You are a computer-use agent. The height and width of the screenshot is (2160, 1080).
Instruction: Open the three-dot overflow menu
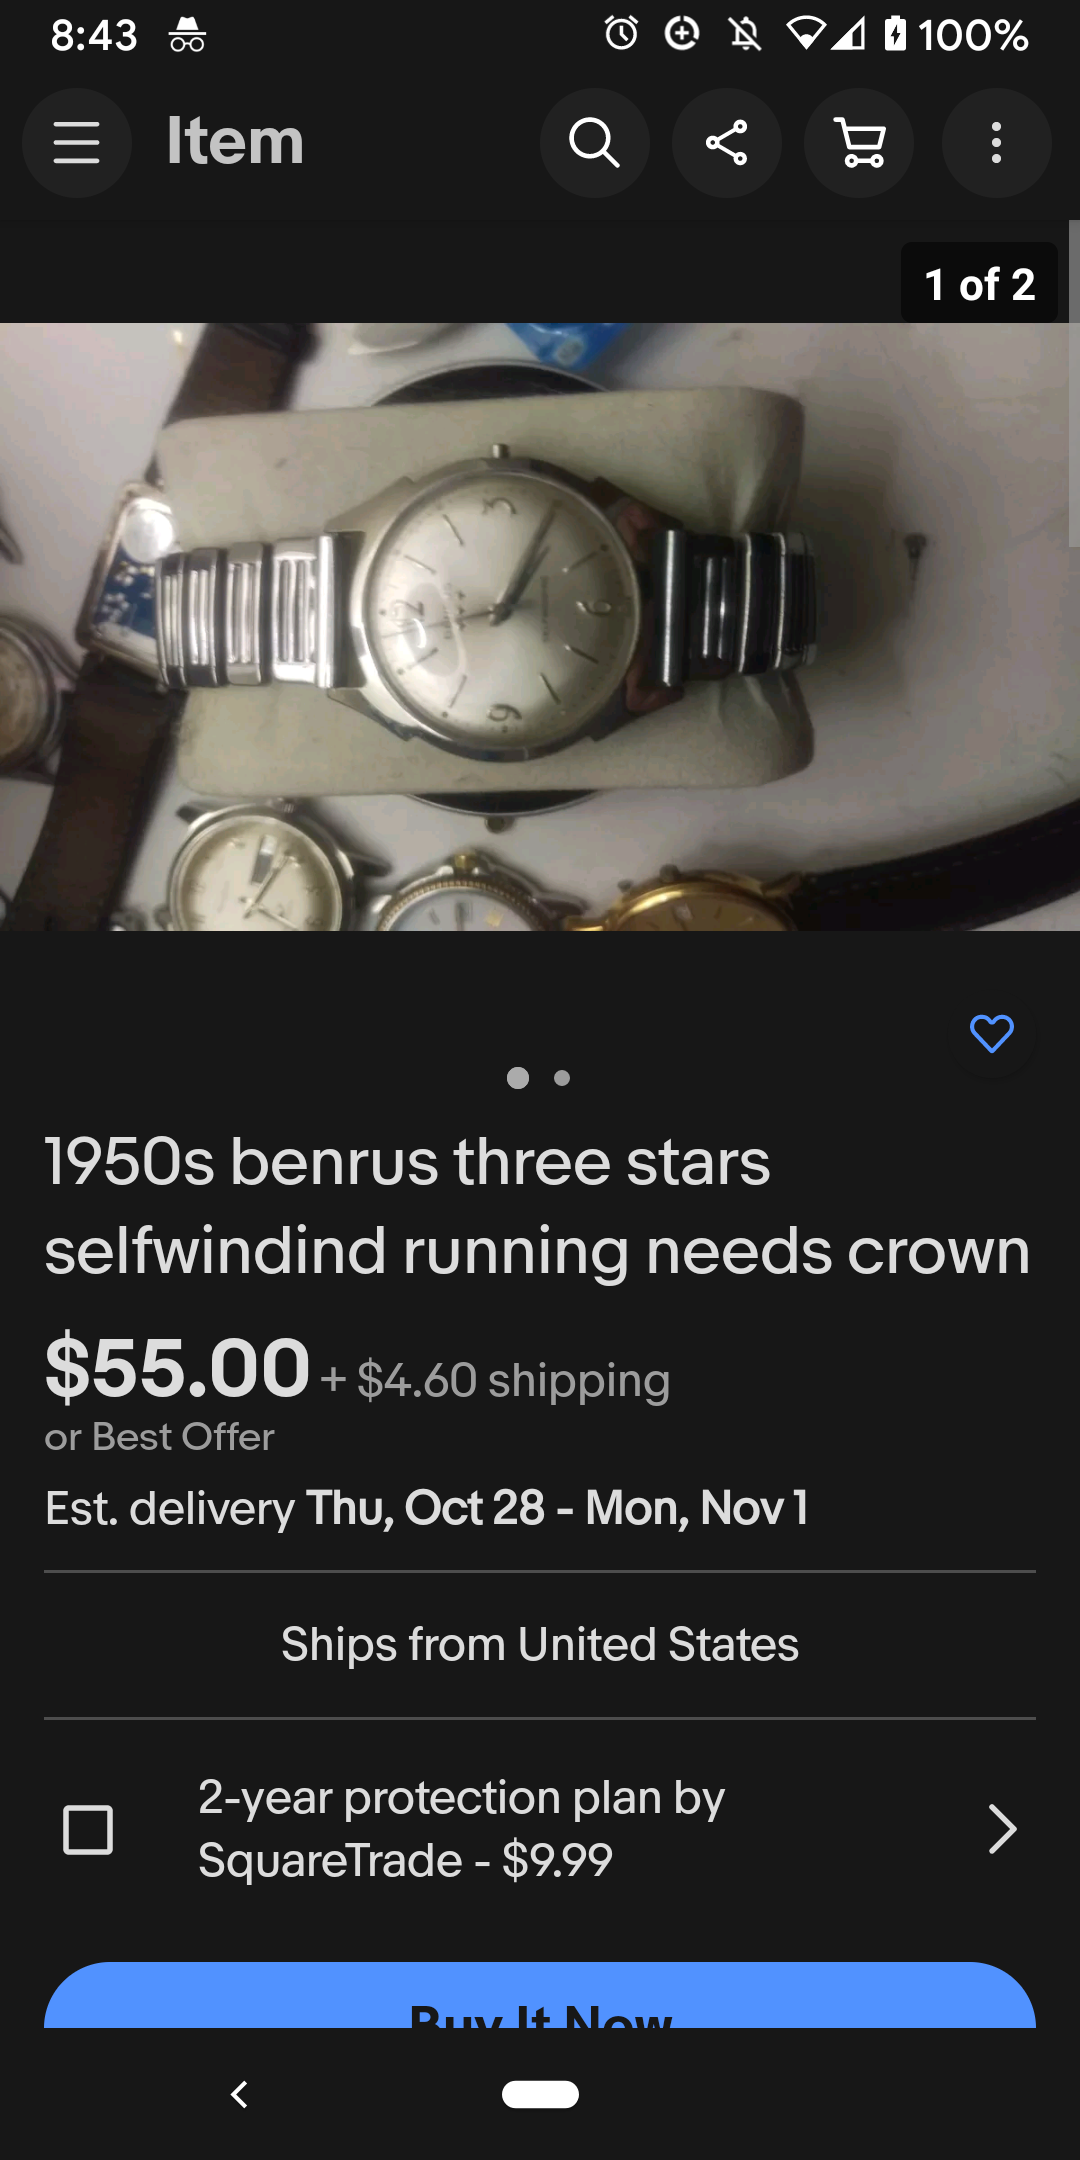[996, 143]
